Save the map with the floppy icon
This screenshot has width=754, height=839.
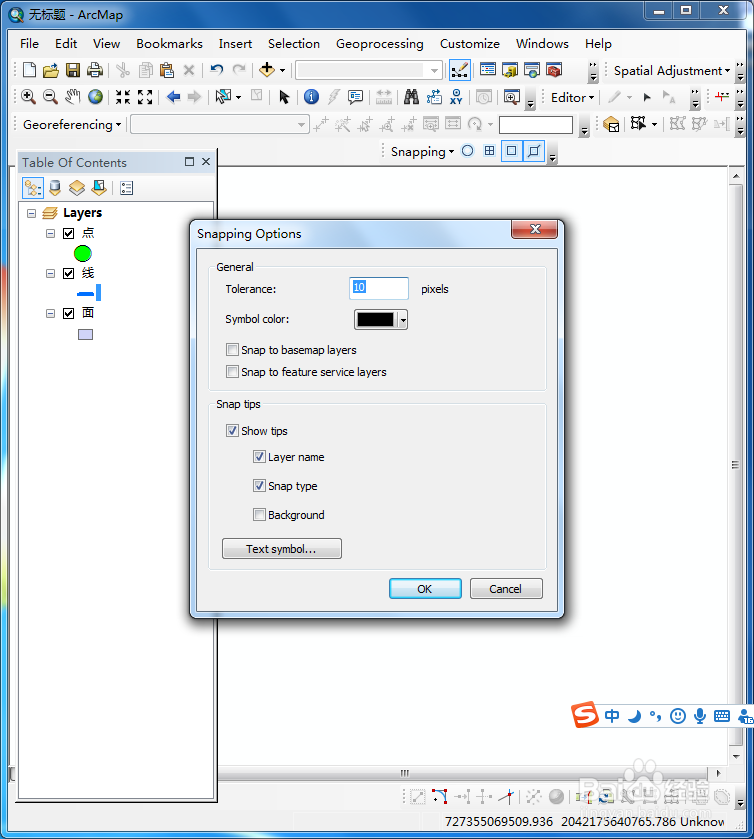(73, 70)
